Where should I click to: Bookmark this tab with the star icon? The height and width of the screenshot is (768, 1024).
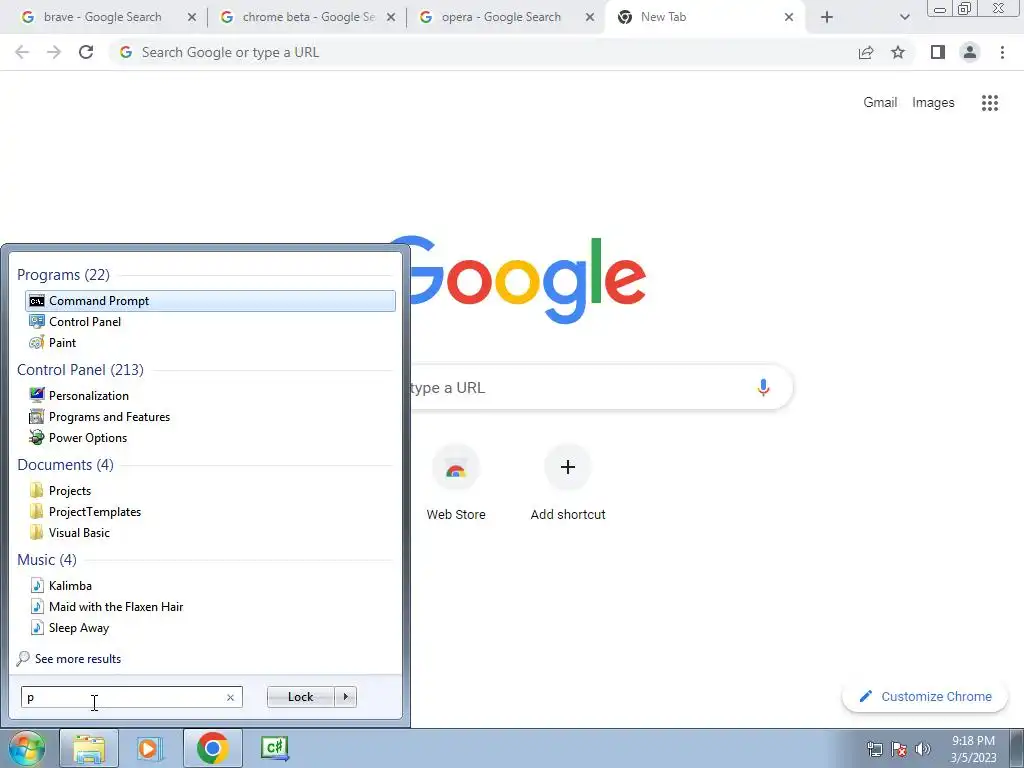(x=898, y=52)
